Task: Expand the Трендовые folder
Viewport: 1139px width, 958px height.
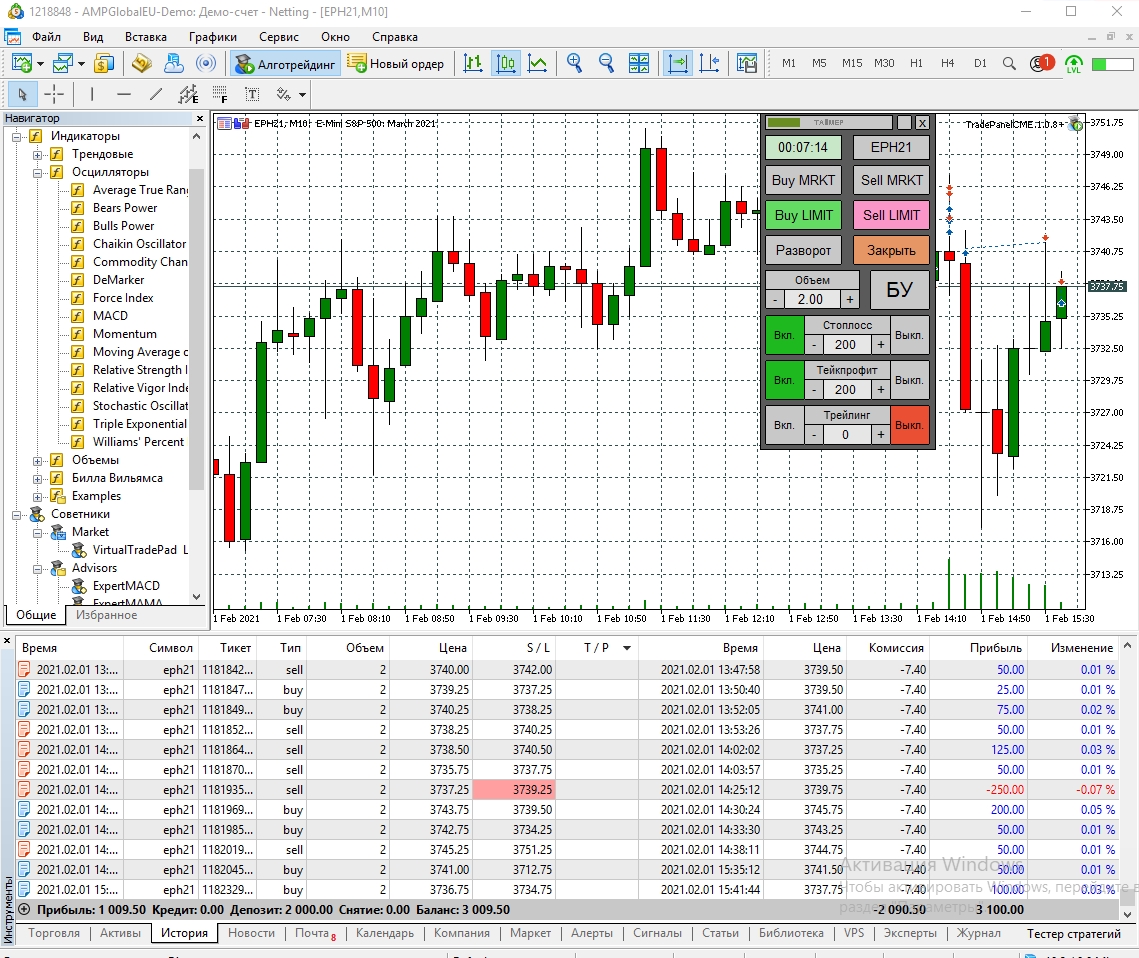Action: (37, 154)
